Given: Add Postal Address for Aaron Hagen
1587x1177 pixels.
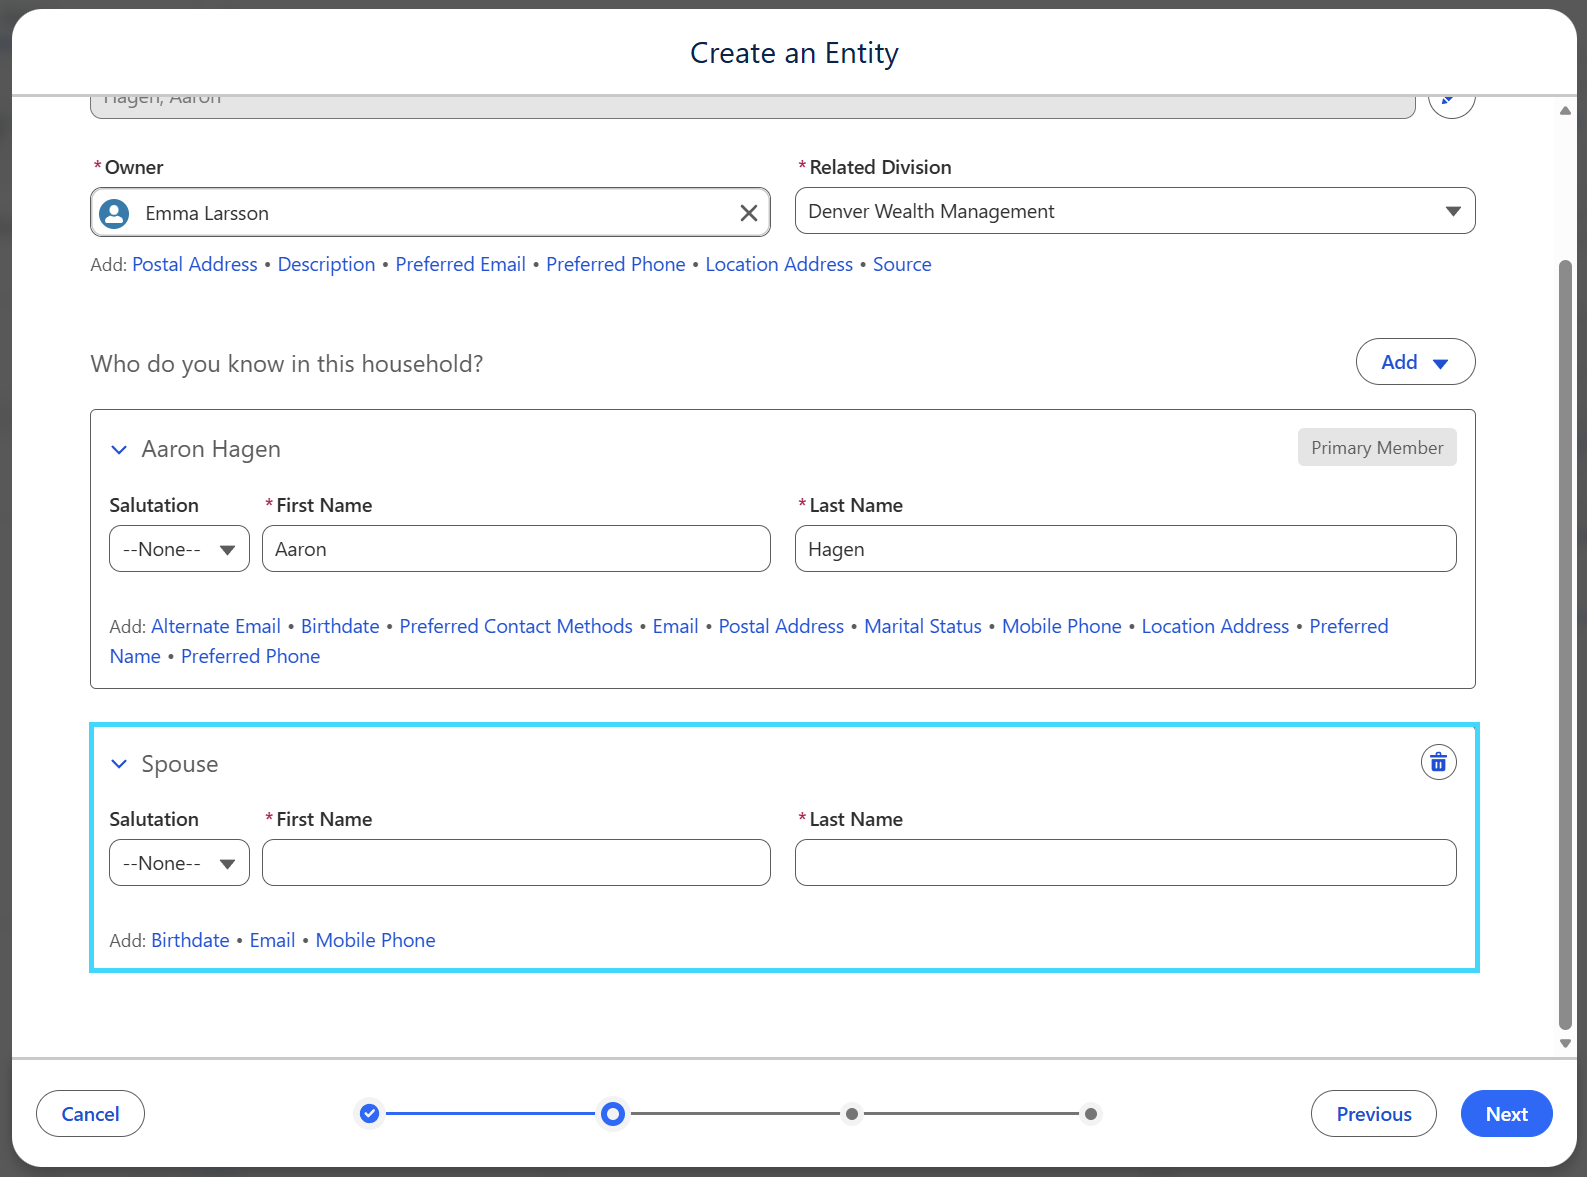Looking at the screenshot, I should [x=781, y=626].
